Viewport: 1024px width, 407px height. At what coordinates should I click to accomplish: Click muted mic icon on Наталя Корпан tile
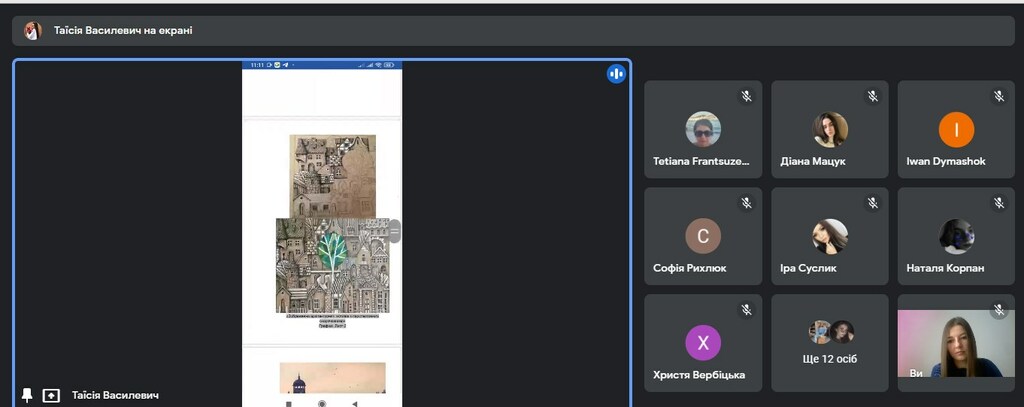coord(999,203)
